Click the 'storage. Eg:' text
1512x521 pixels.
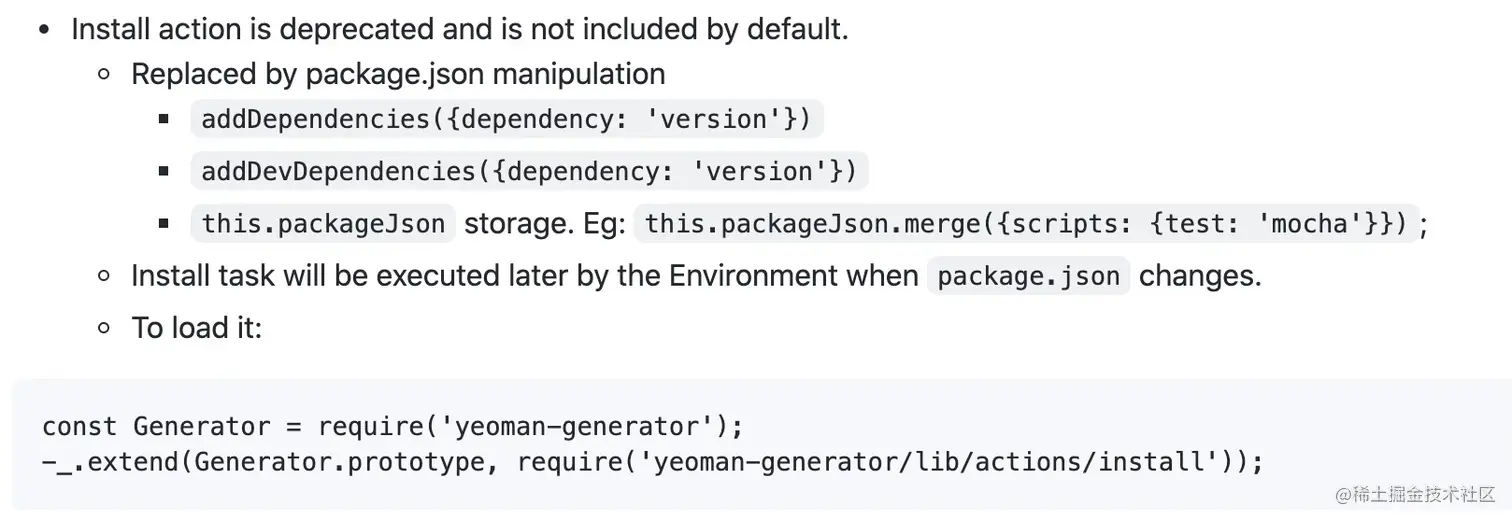[x=545, y=223]
